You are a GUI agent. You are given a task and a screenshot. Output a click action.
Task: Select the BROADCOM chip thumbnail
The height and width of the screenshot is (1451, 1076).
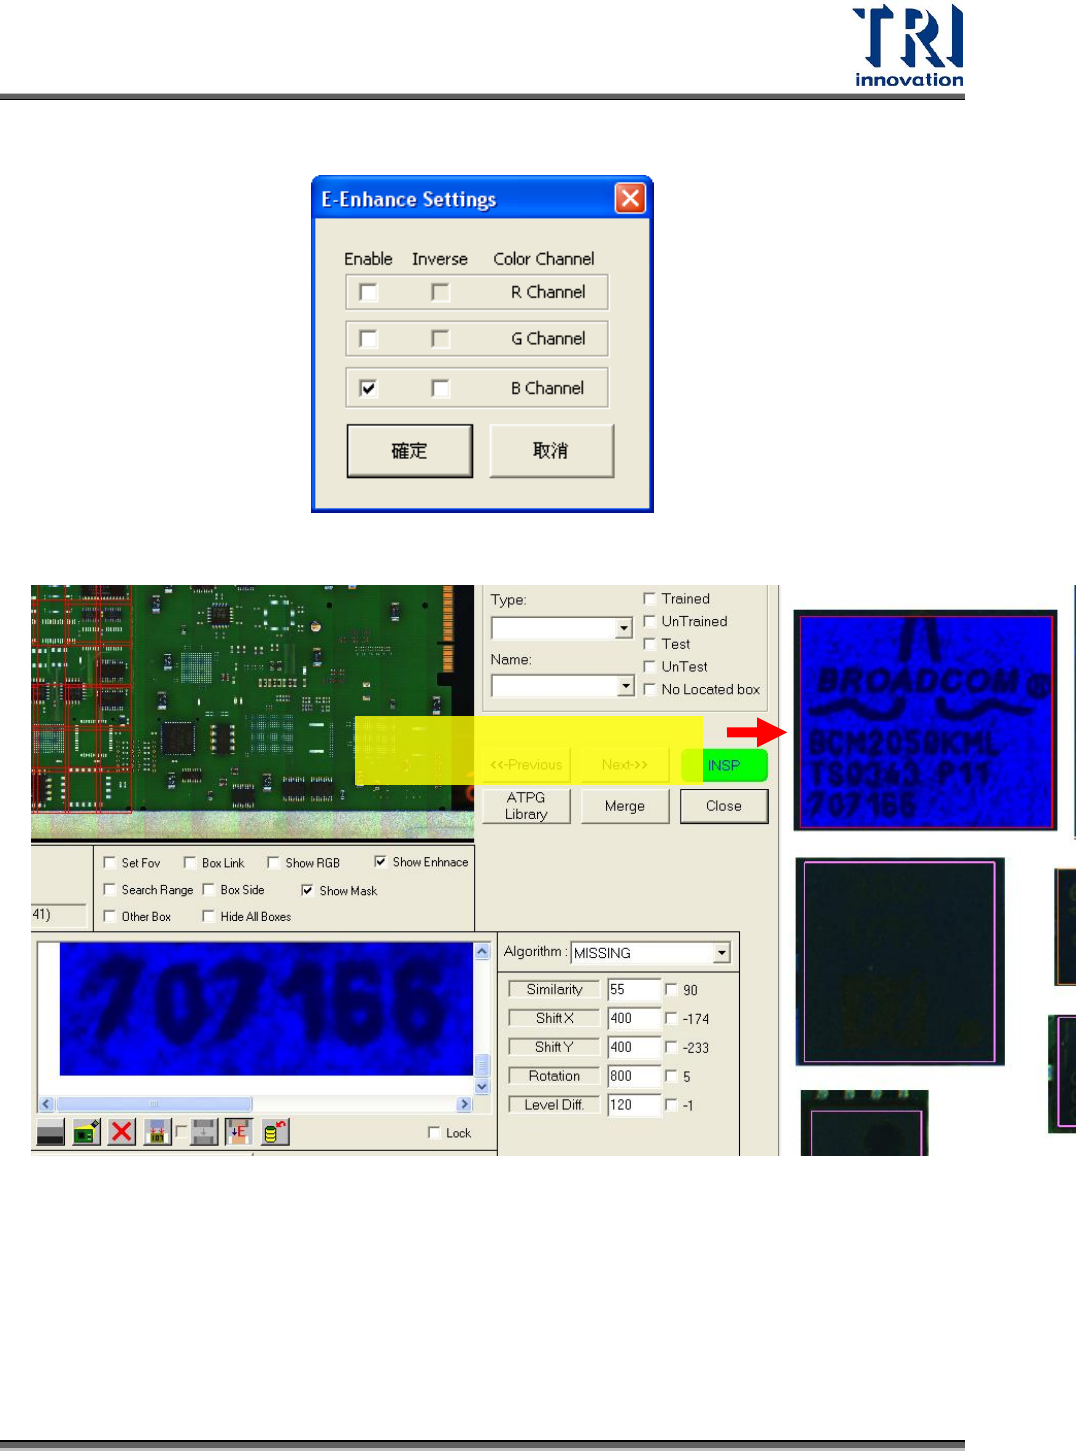[925, 720]
